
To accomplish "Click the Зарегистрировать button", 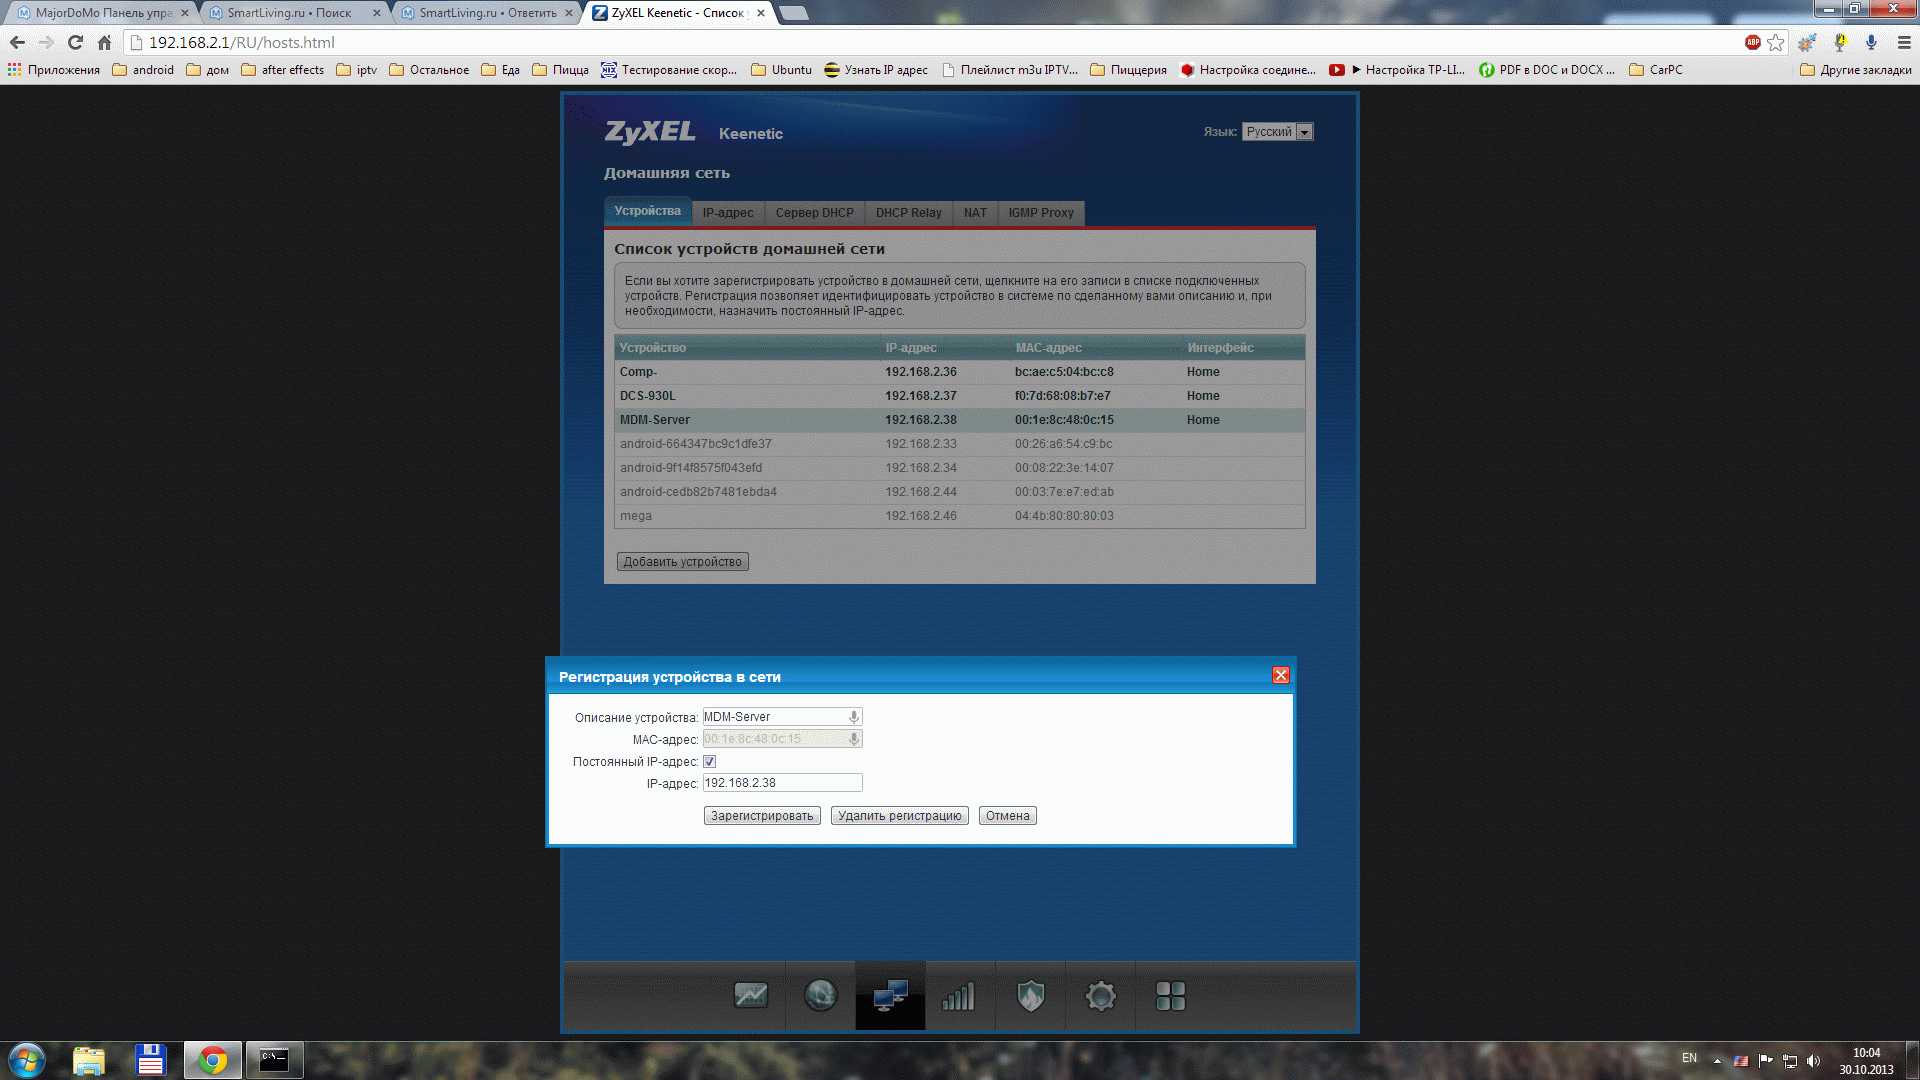I will (762, 816).
